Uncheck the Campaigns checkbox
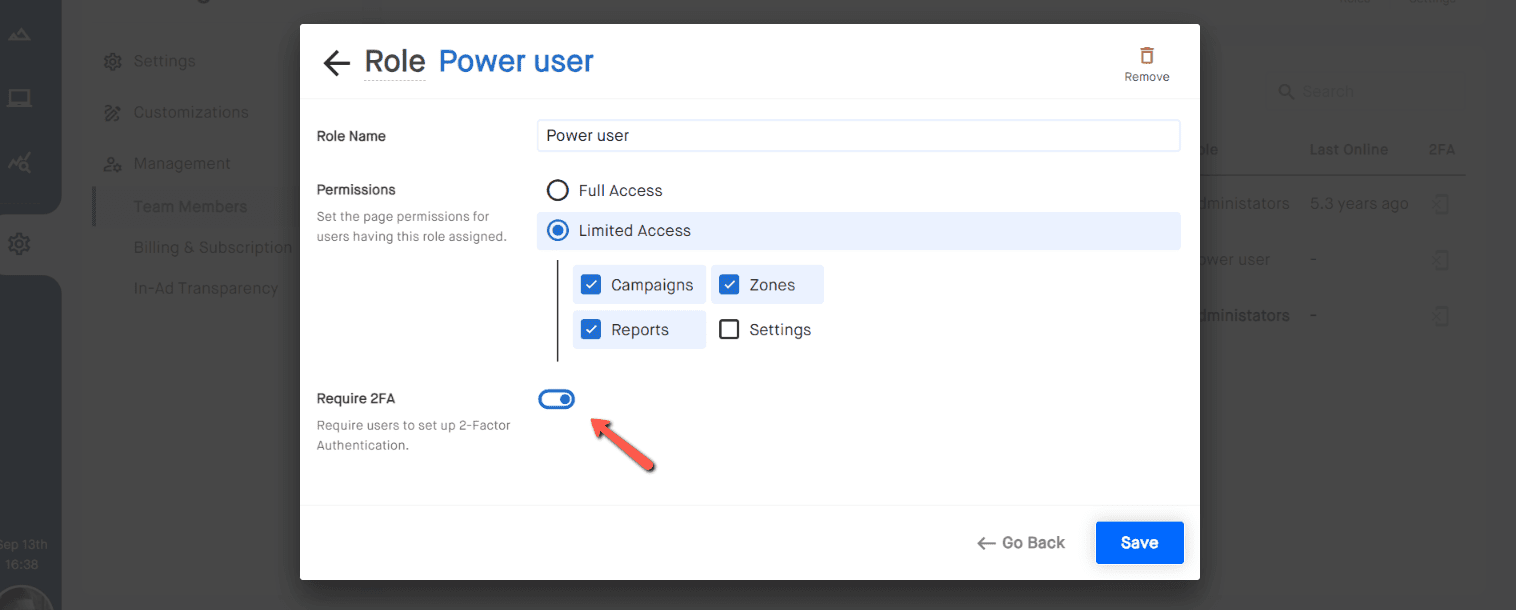The image size is (1516, 610). (591, 285)
